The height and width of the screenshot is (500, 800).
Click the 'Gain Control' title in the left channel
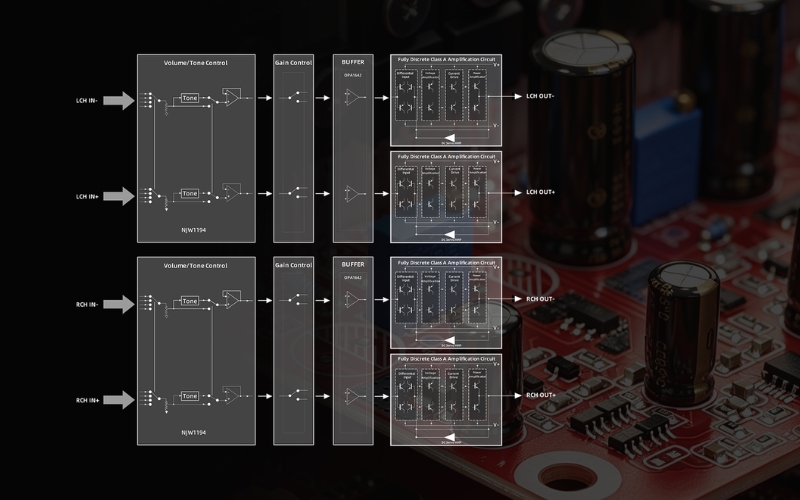click(x=293, y=63)
